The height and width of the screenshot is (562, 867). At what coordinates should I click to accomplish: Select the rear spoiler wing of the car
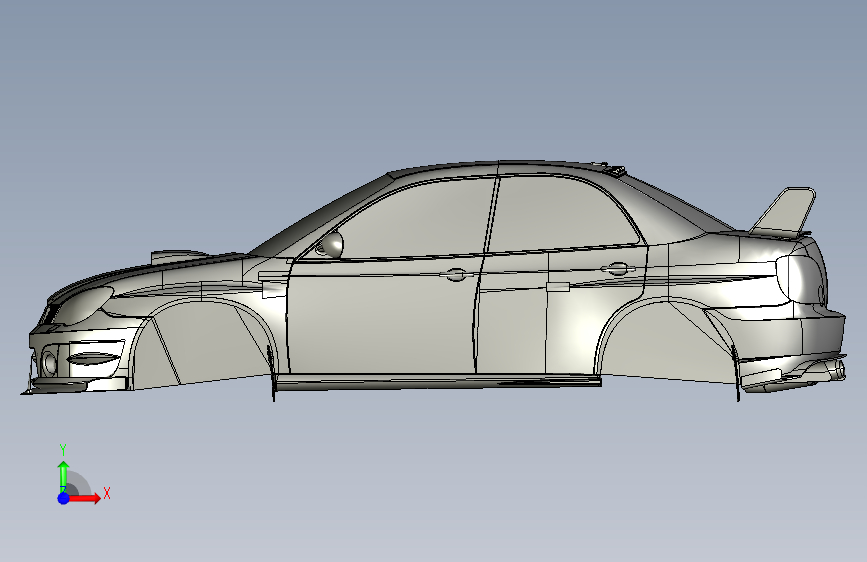coord(784,211)
